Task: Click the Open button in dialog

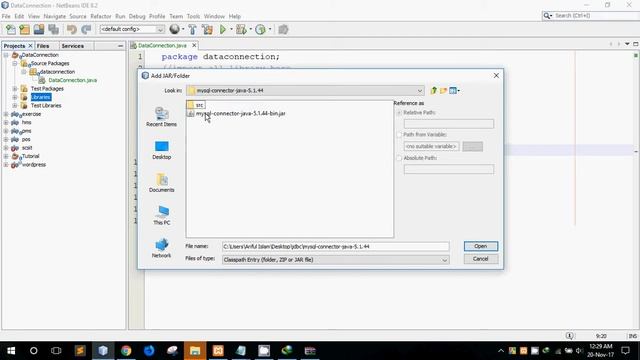Action: click(x=481, y=246)
